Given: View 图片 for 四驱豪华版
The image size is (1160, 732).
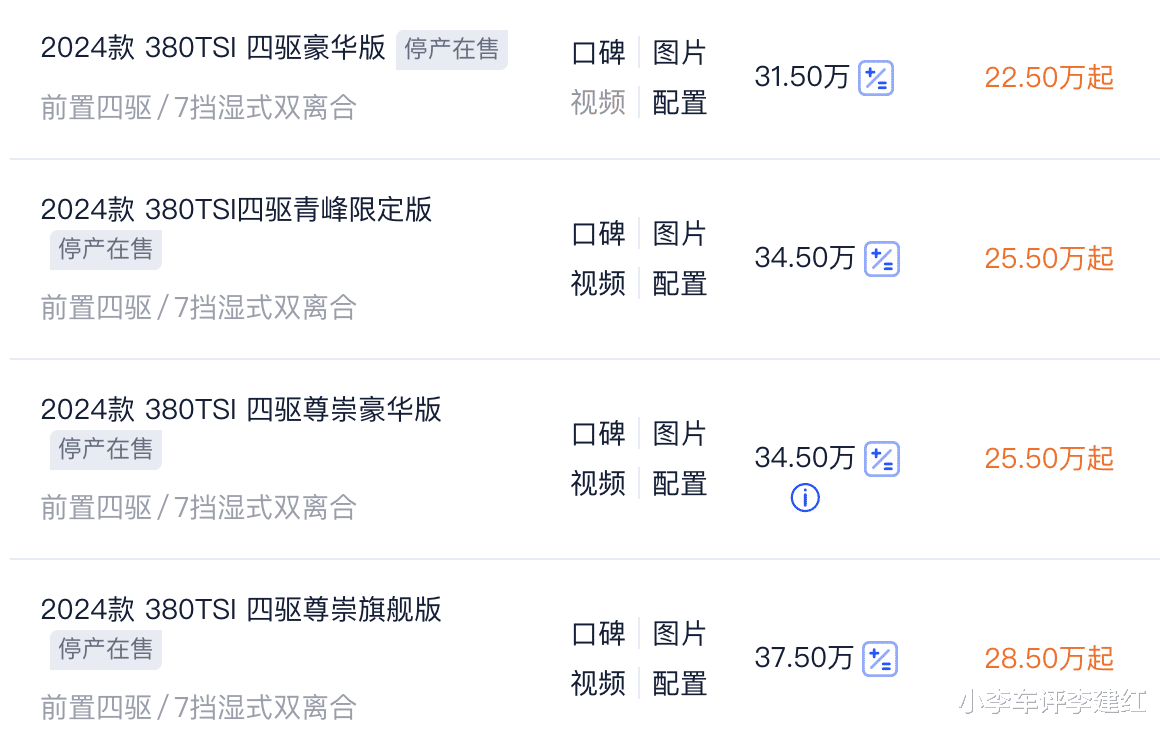Looking at the screenshot, I should (679, 53).
